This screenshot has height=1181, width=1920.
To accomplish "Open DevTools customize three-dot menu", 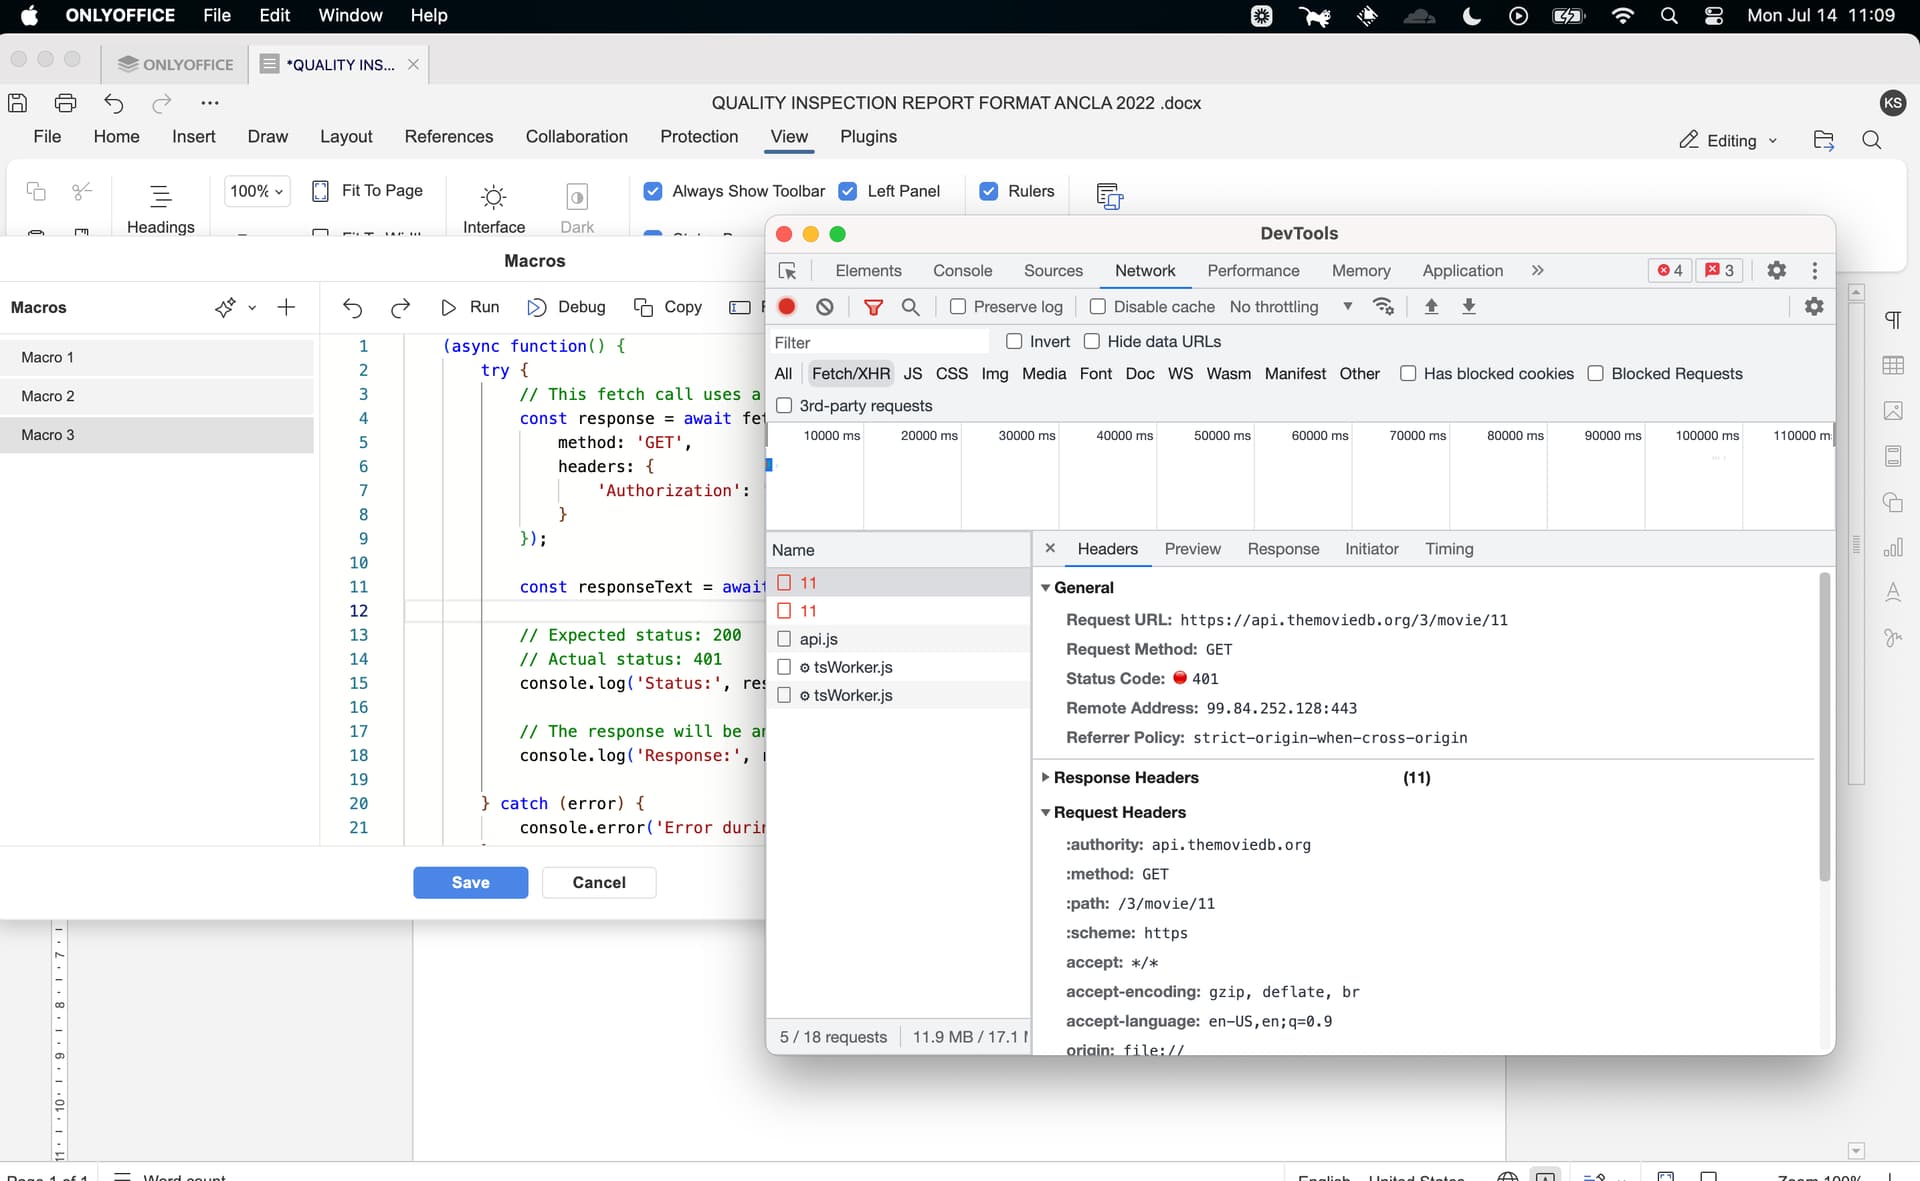I will (x=1815, y=270).
